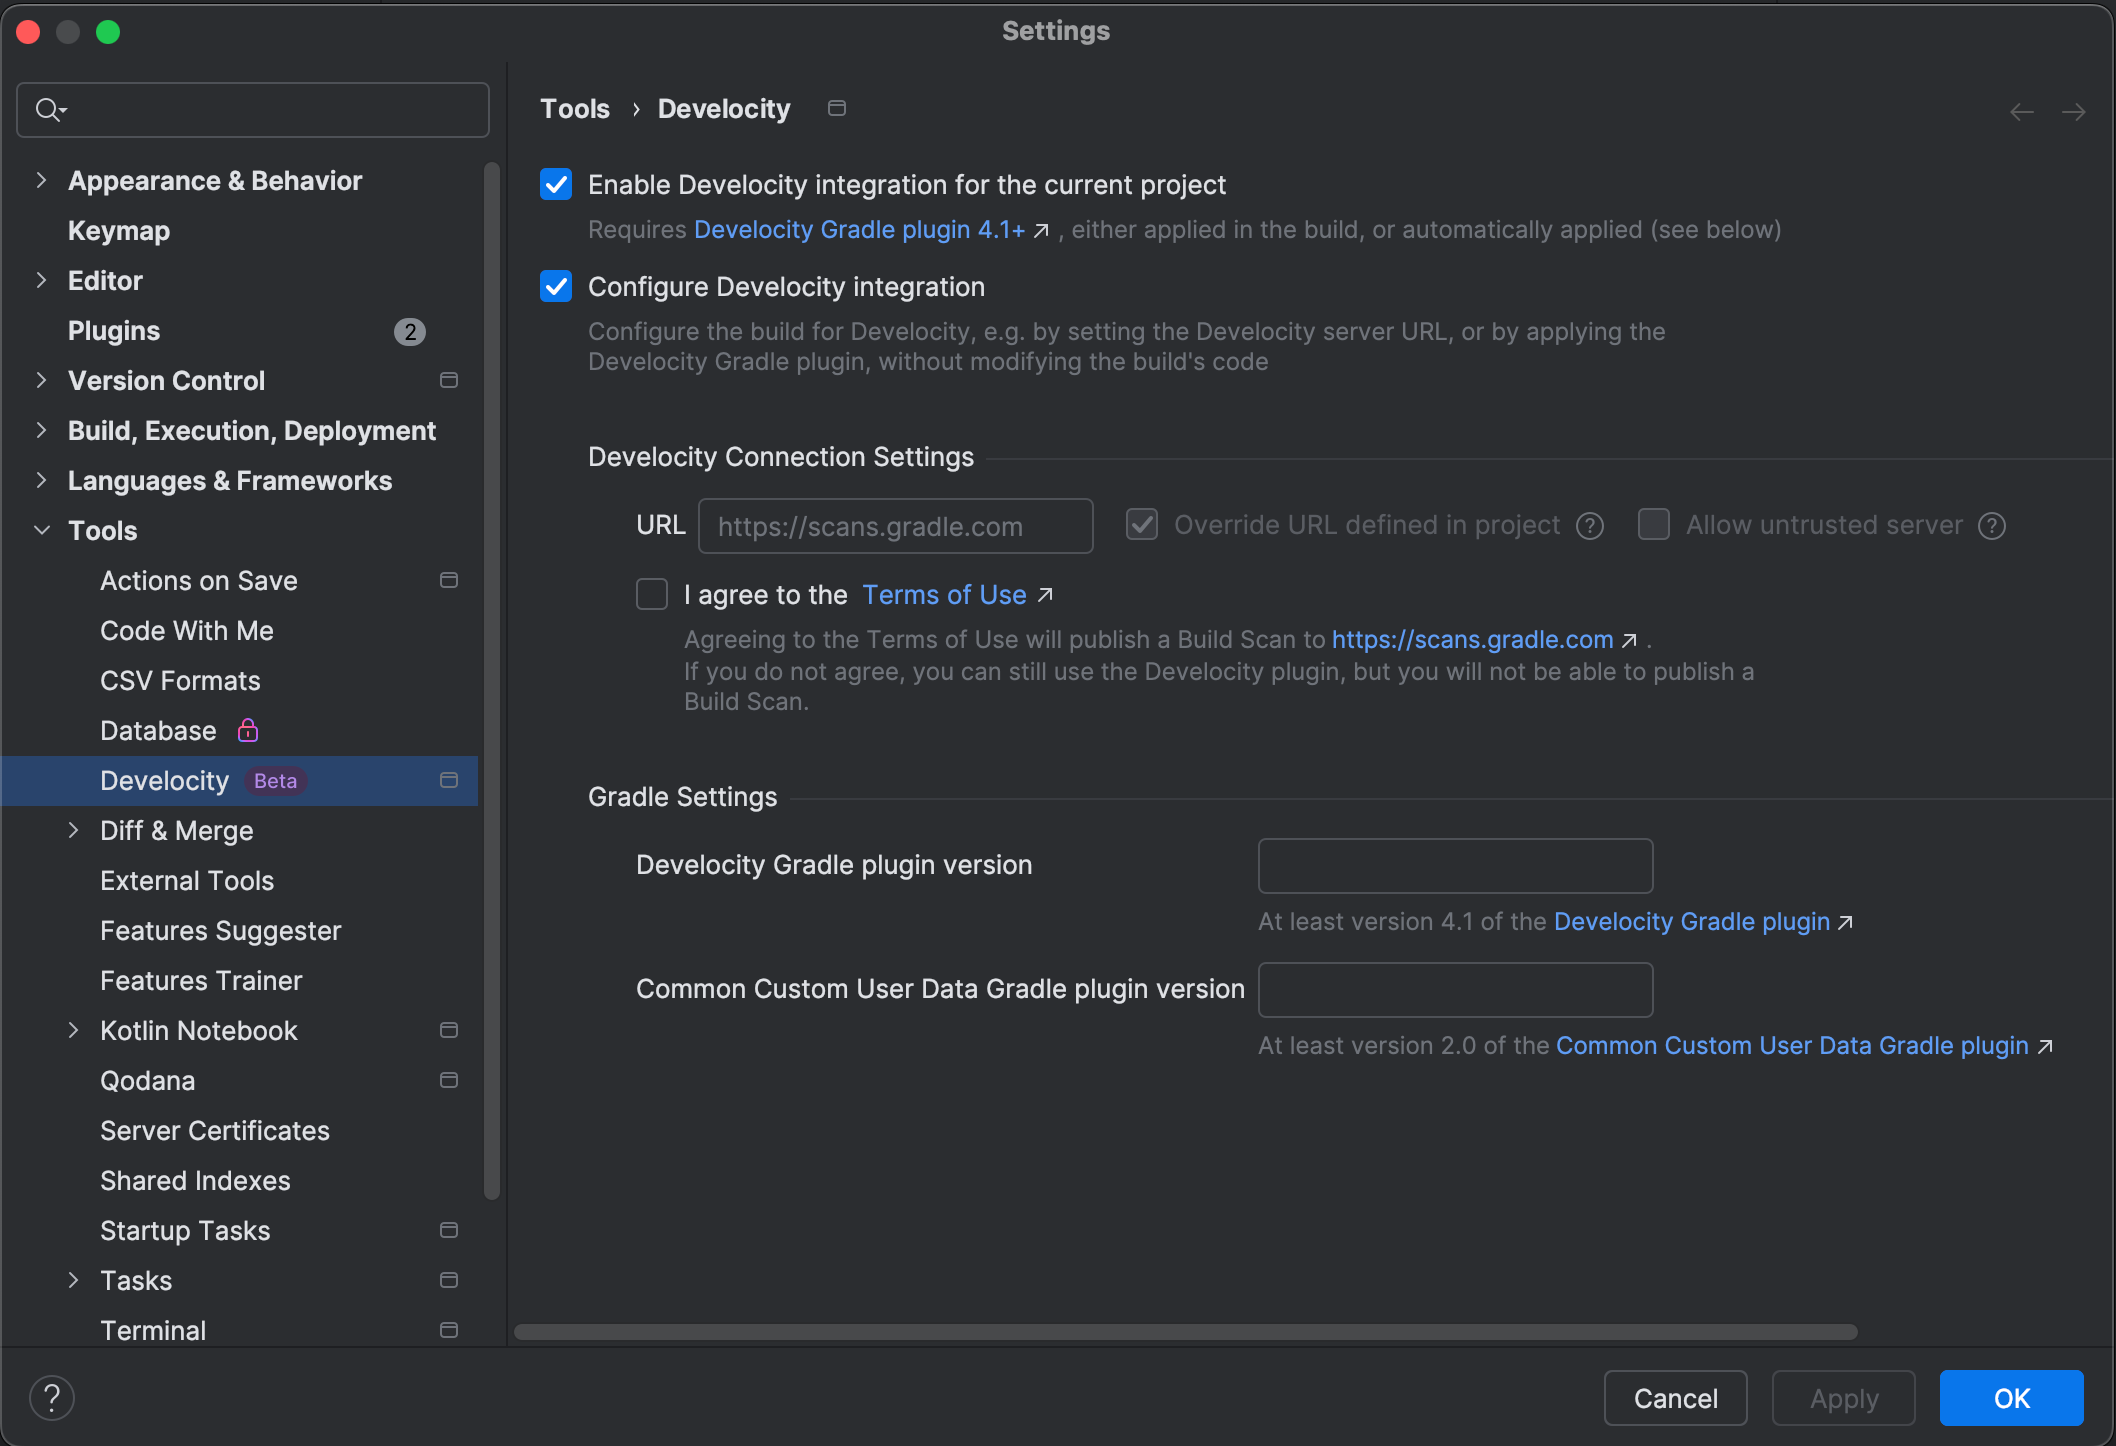Expand Diff & Merge subtree

tap(73, 830)
